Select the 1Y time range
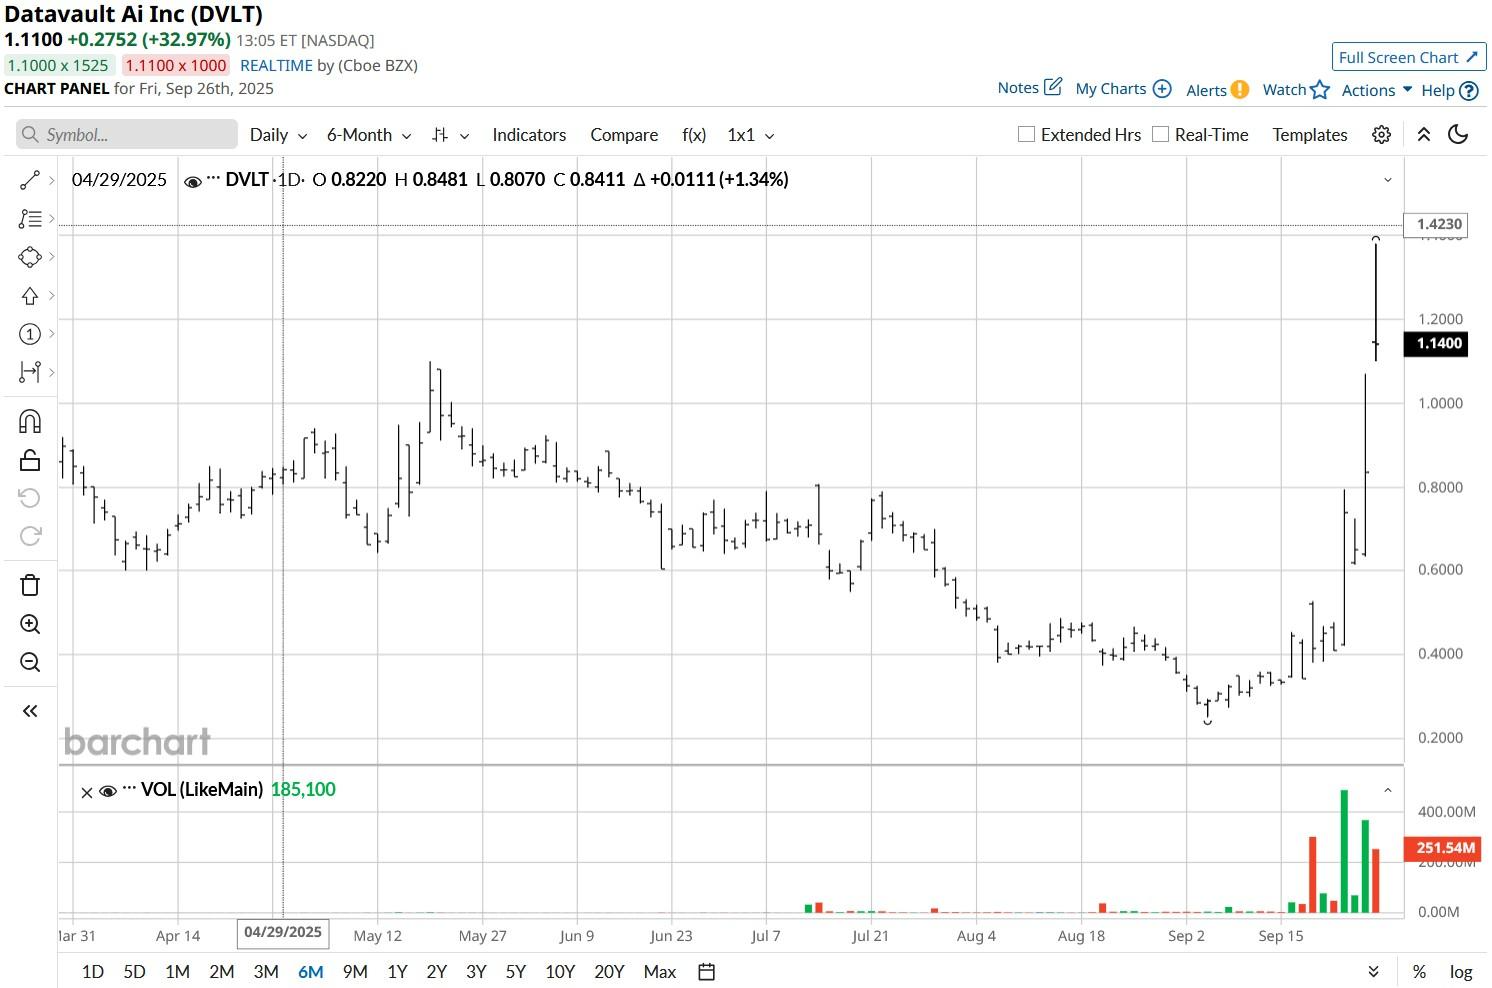This screenshot has width=1492, height=988. (397, 972)
